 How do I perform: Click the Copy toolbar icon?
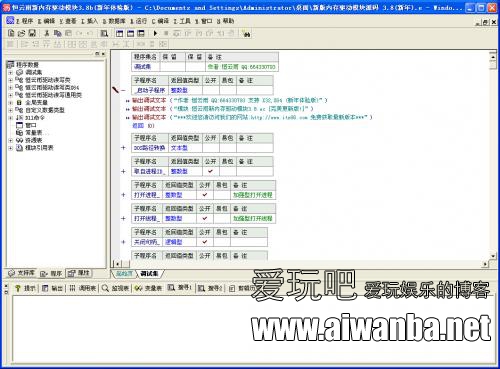[x=57, y=33]
